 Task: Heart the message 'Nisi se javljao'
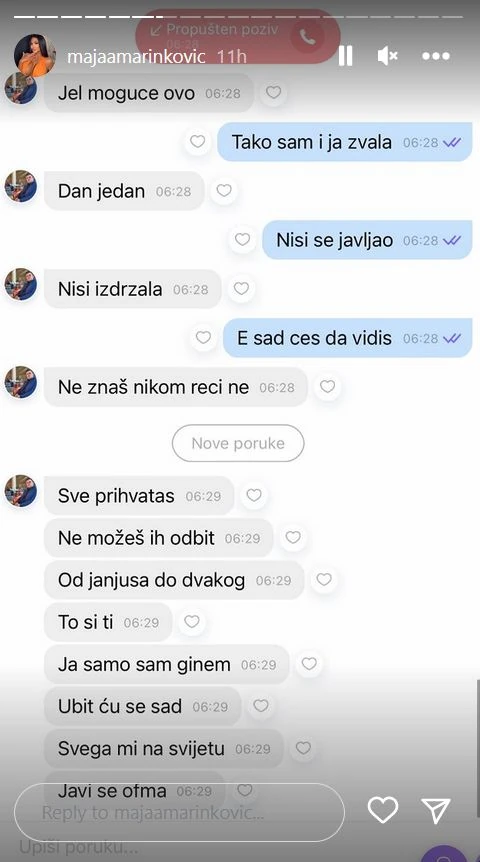(x=242, y=240)
